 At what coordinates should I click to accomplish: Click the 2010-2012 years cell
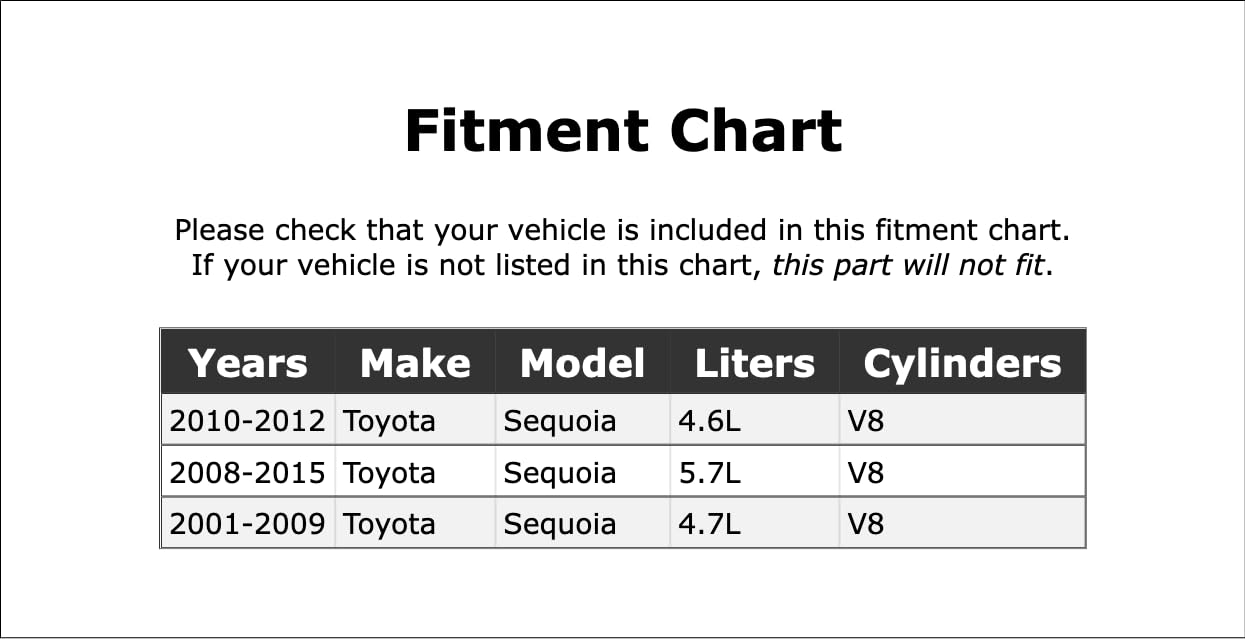click(x=247, y=421)
